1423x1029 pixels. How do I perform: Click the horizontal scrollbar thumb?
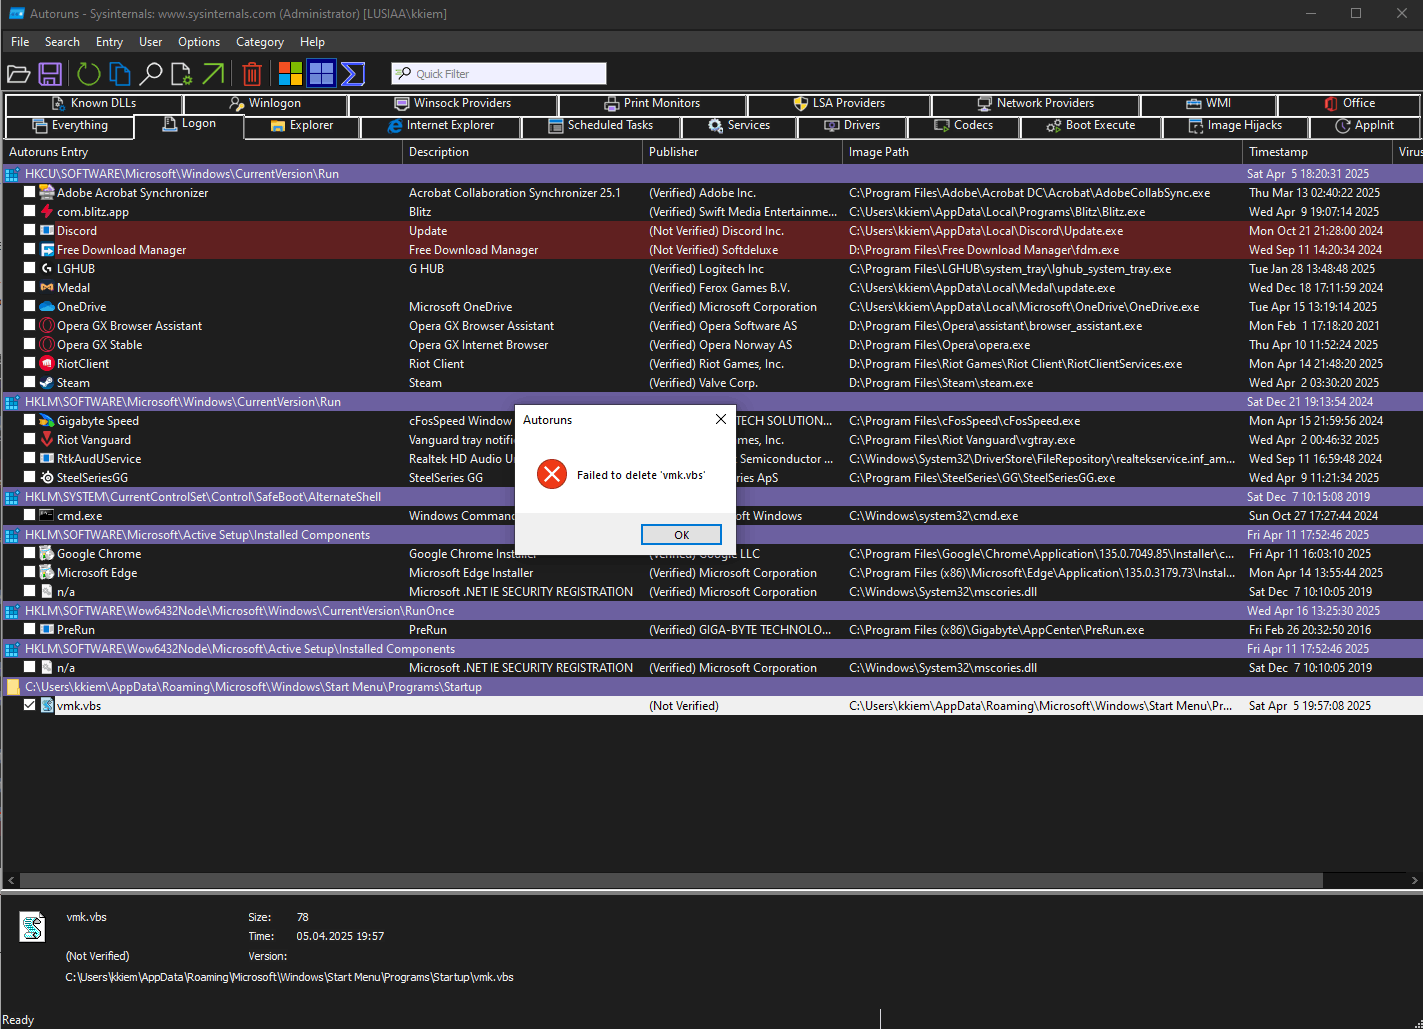pos(671,881)
